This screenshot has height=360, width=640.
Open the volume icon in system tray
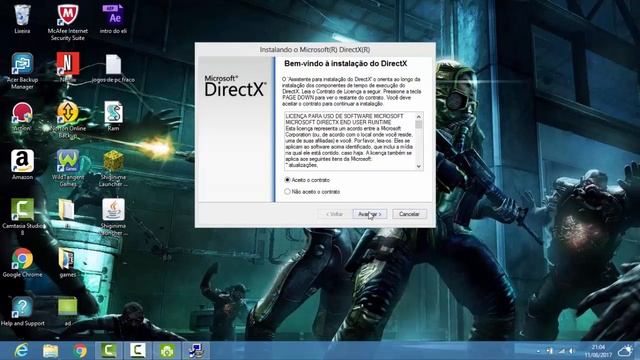point(572,351)
